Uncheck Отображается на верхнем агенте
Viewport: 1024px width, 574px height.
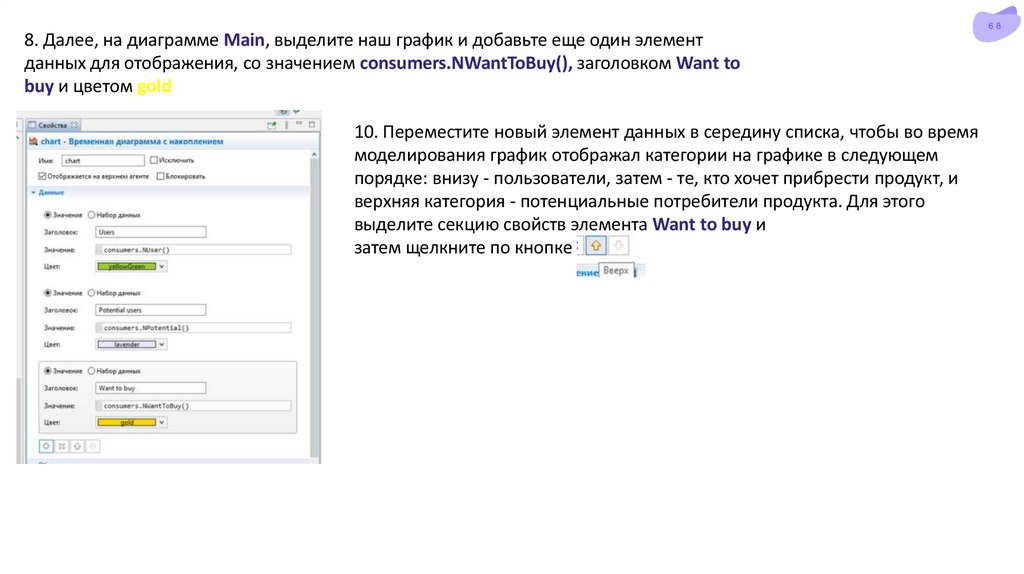pyautogui.click(x=42, y=176)
